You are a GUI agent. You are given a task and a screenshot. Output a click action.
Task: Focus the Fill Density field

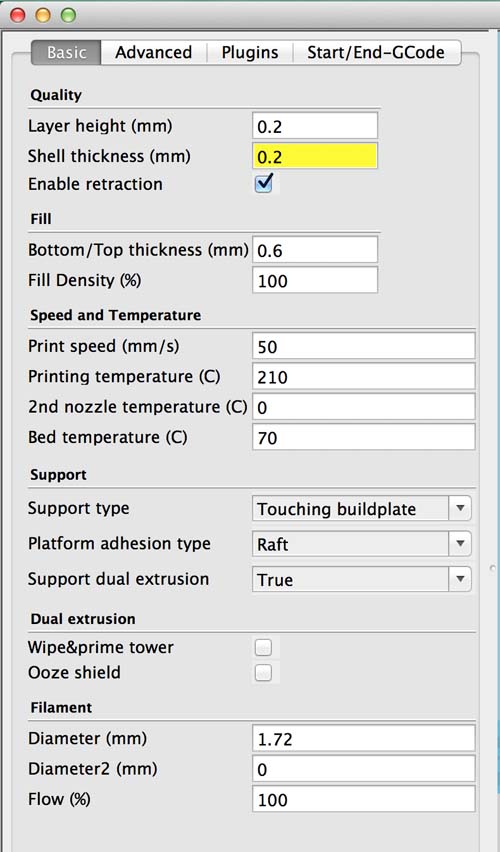[x=315, y=280]
